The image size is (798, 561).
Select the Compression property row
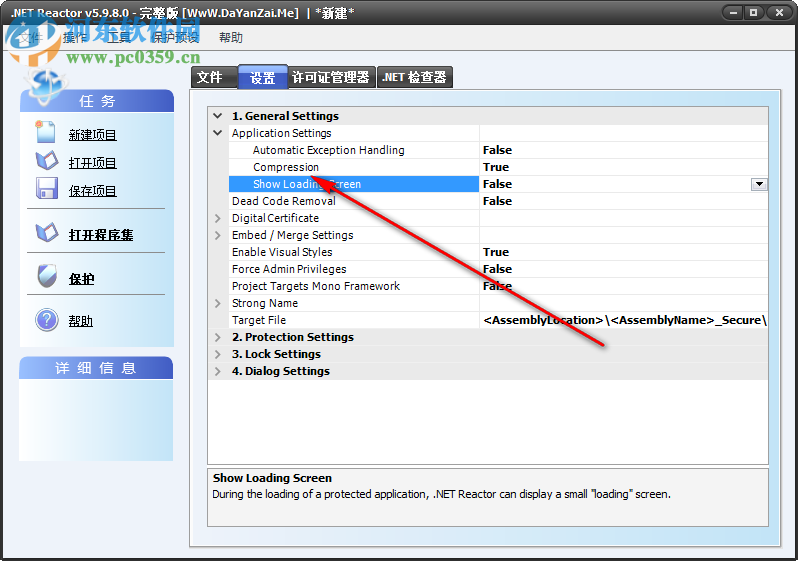point(498,167)
